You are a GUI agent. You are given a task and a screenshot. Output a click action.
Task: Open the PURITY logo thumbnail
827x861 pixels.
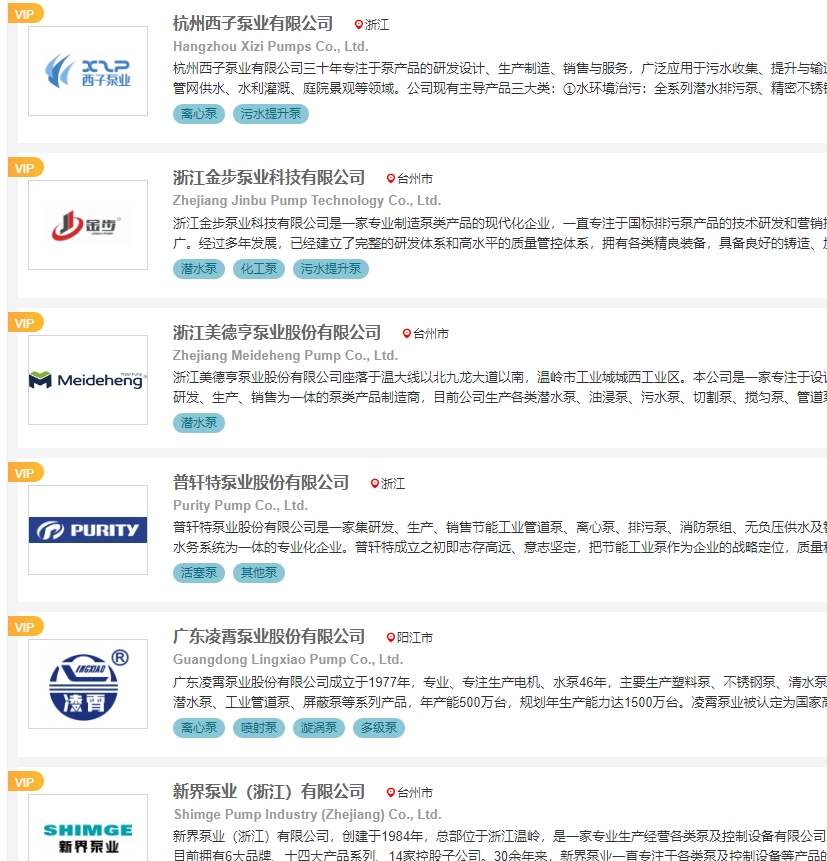[88, 530]
